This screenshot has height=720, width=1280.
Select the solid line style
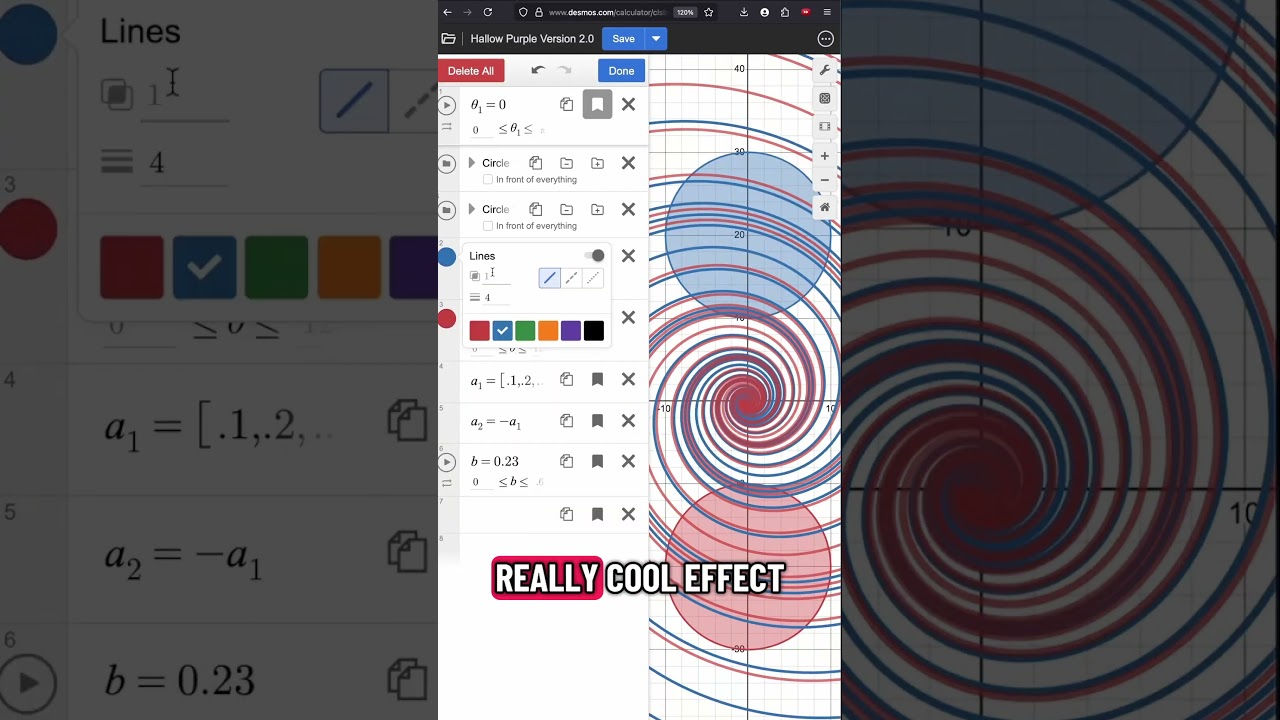549,278
